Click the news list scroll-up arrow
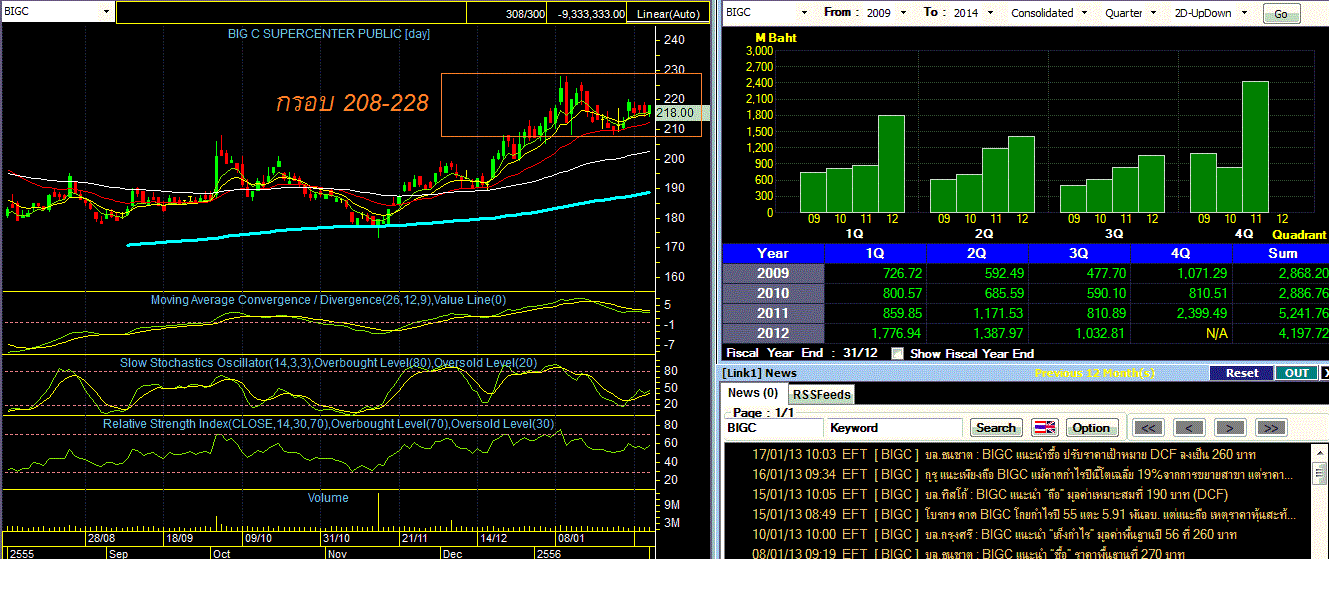 click(x=1320, y=451)
